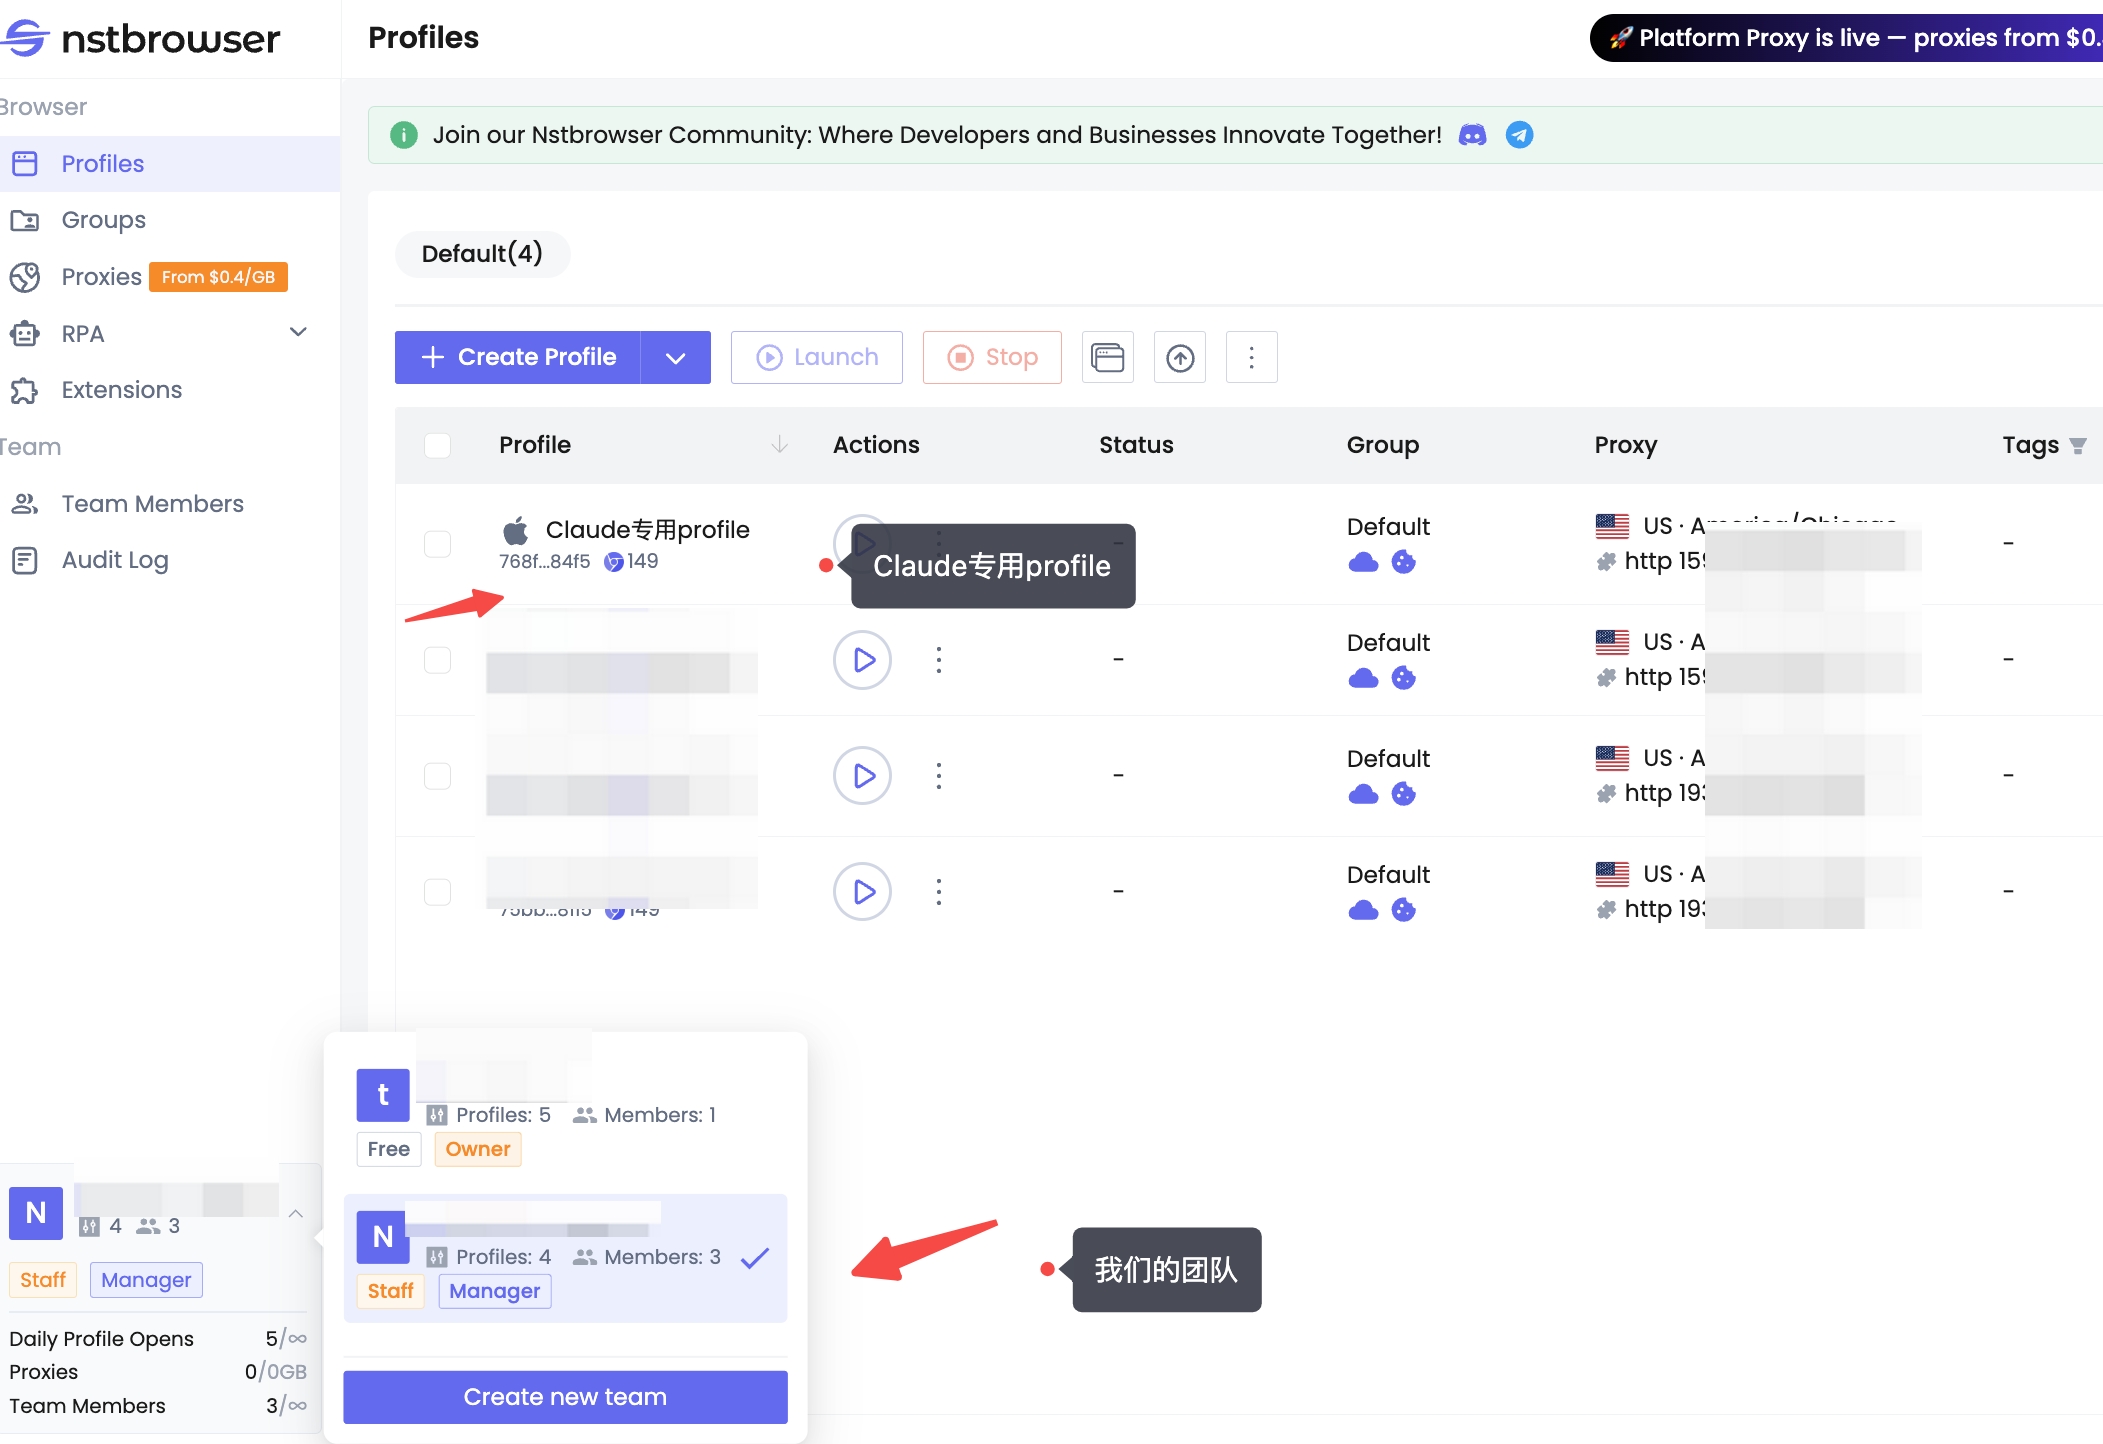Click Create new team
Image resolution: width=2103 pixels, height=1444 pixels.
[x=565, y=1397]
